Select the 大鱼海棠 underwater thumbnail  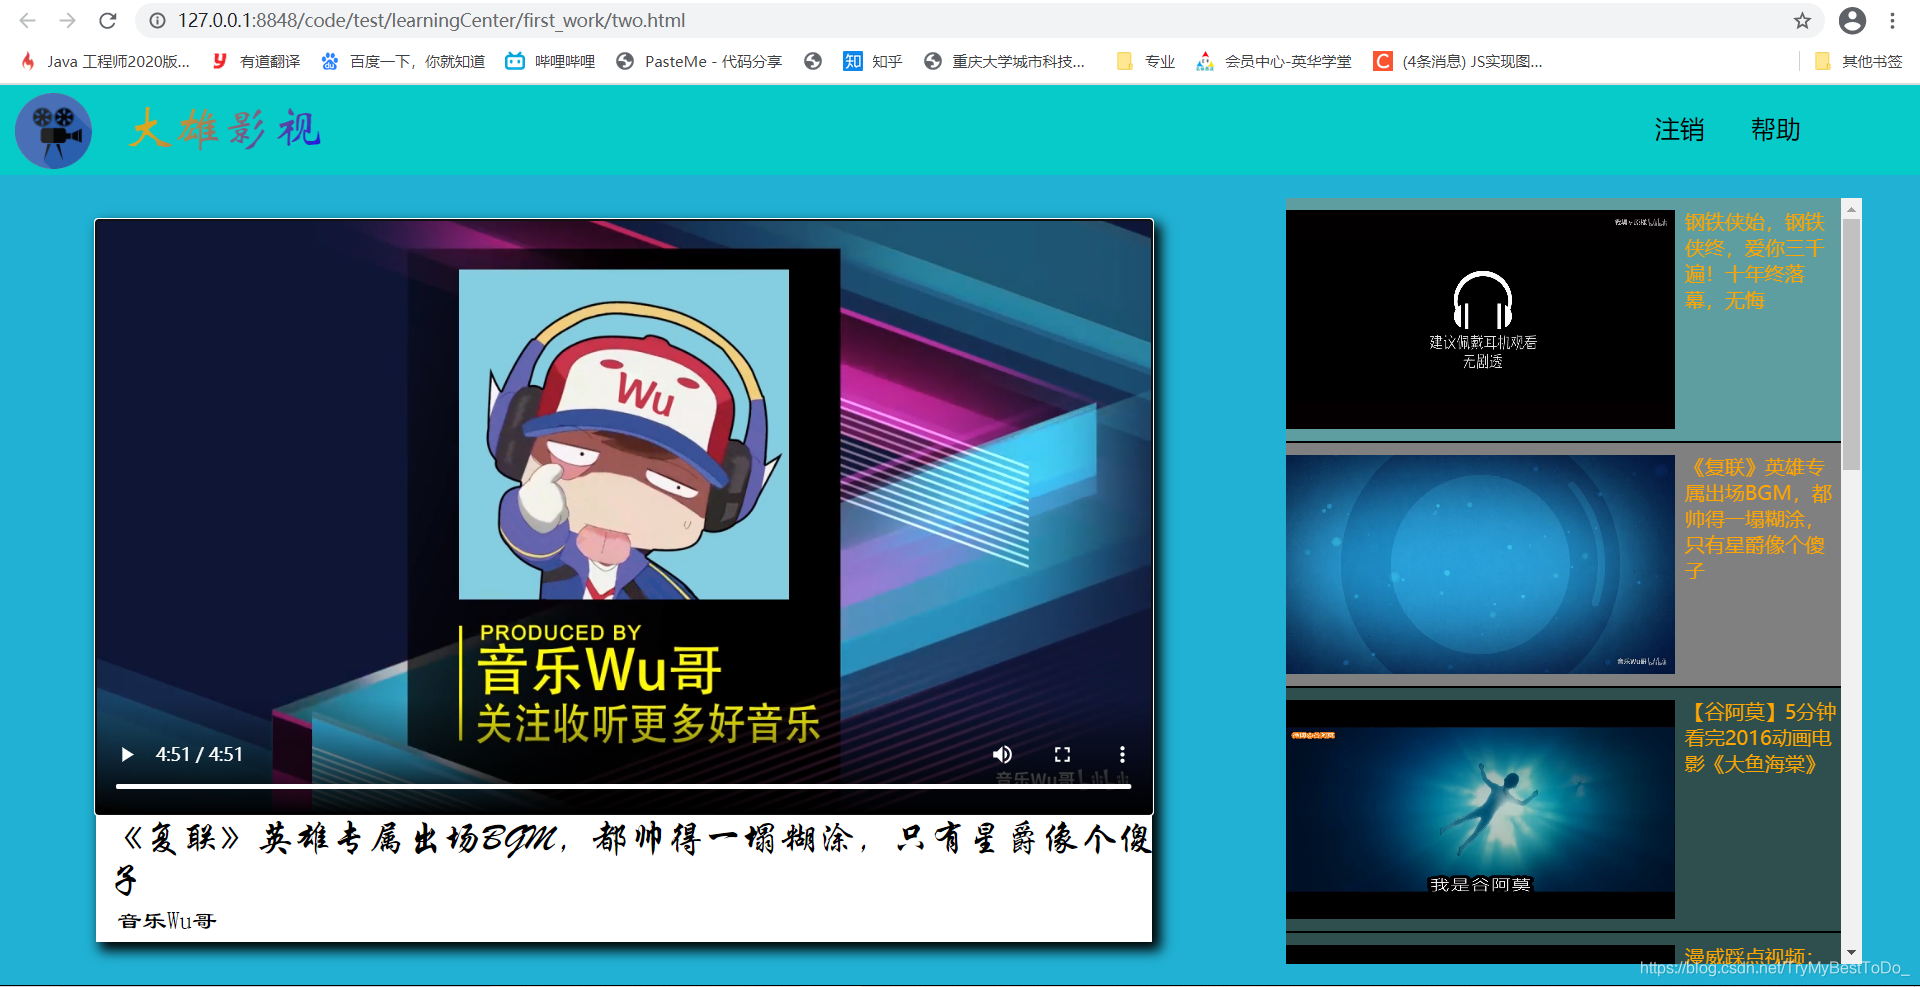(1480, 809)
